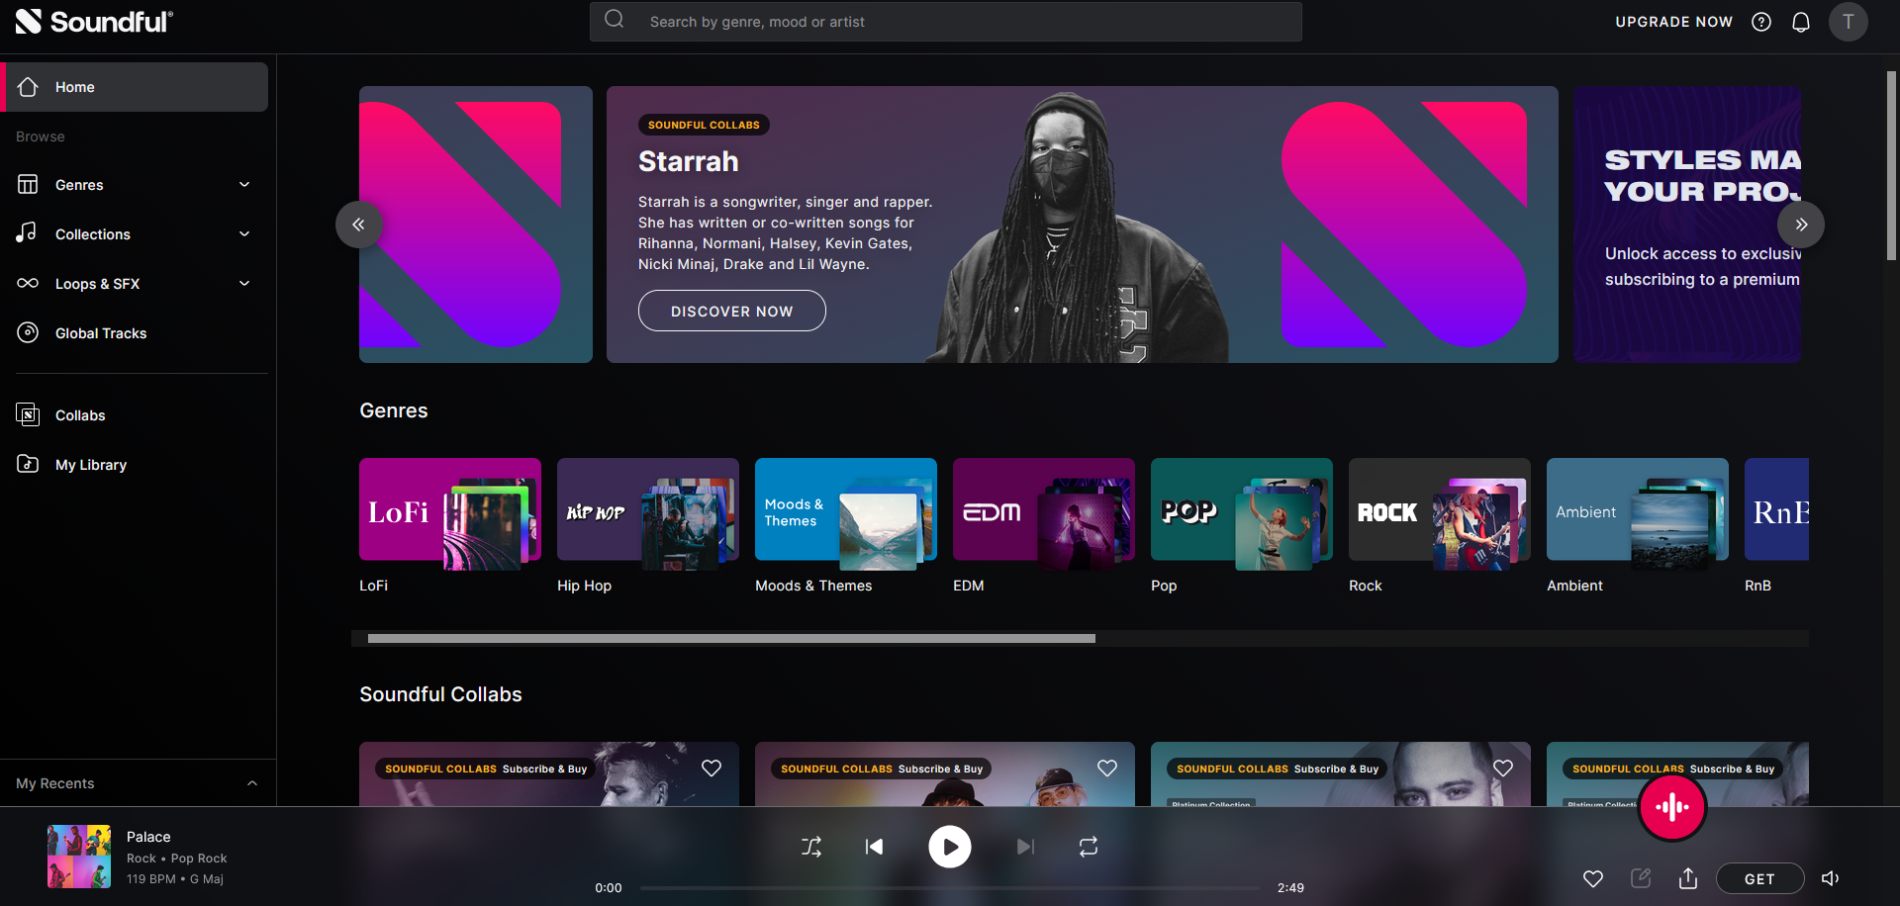This screenshot has height=906, width=1900.
Task: Click the GET button in player
Action: 1760,878
